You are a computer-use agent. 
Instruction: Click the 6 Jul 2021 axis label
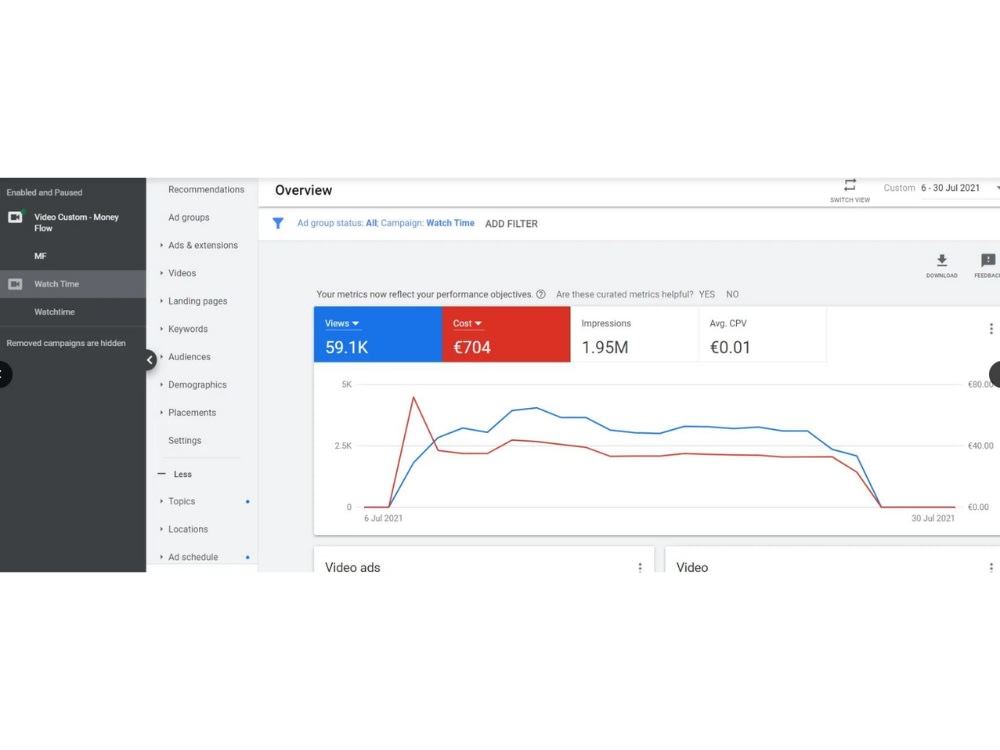click(383, 518)
